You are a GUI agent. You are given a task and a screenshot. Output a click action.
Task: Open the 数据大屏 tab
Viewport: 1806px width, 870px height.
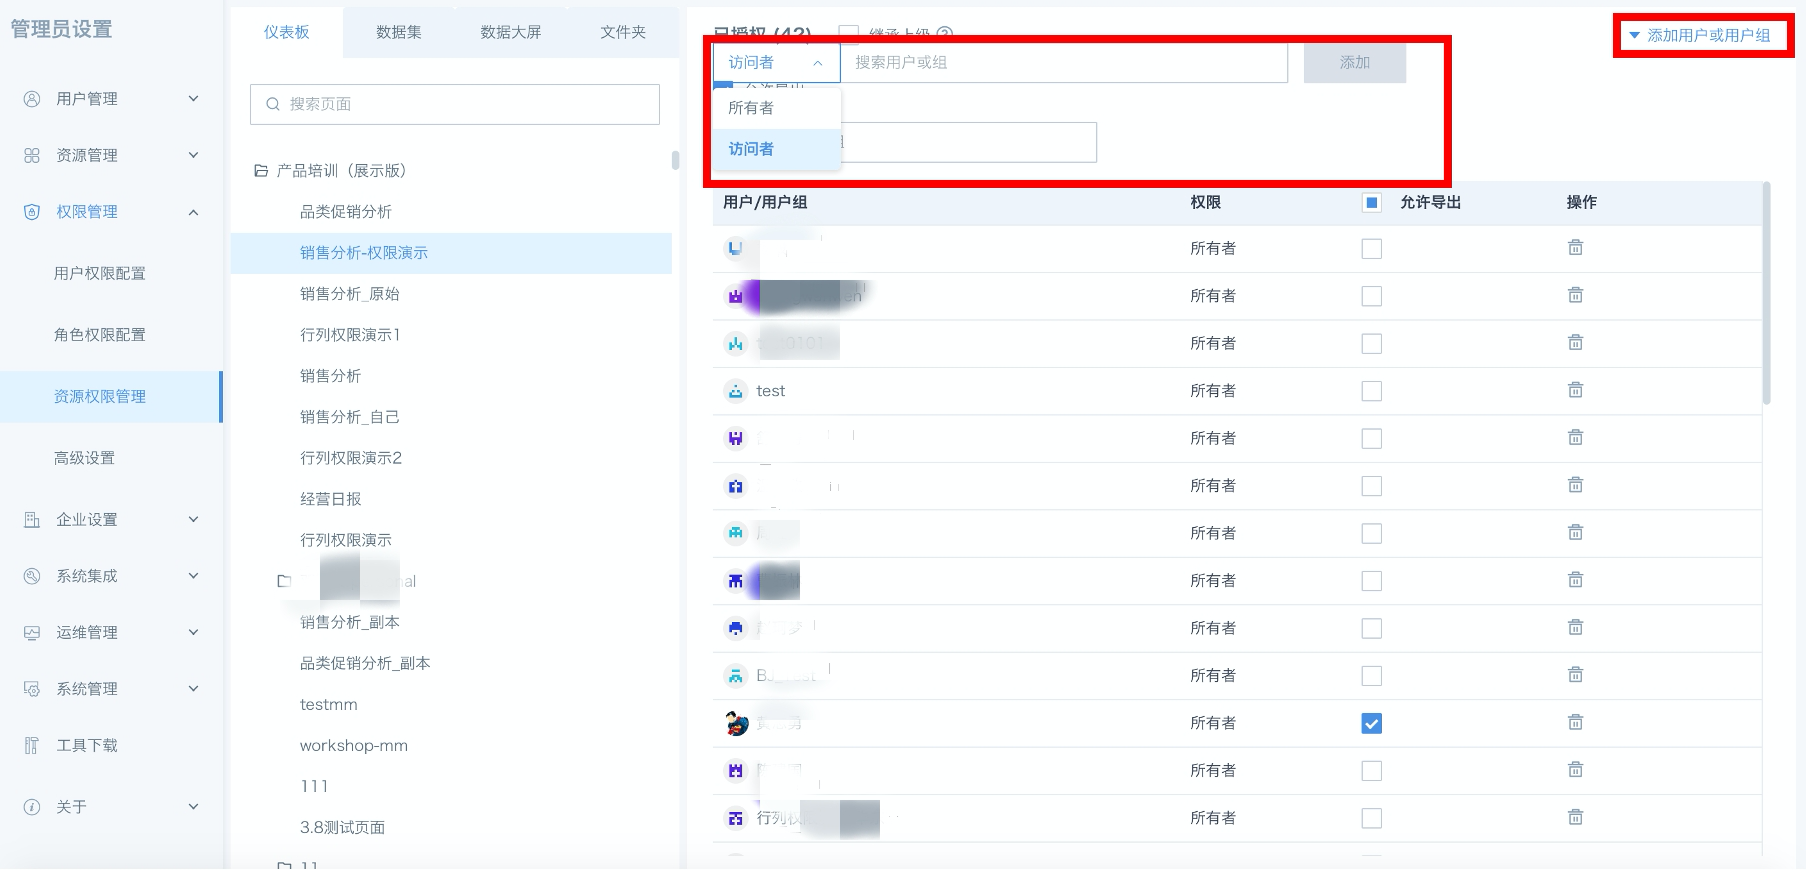[510, 32]
